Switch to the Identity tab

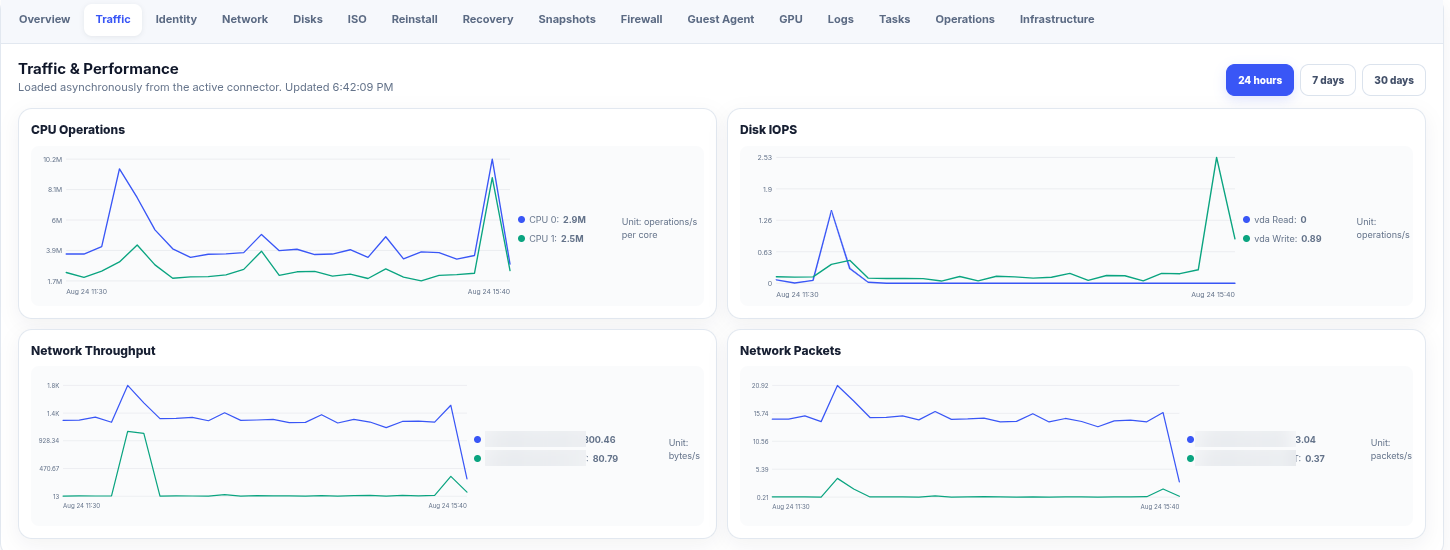pyautogui.click(x=176, y=19)
